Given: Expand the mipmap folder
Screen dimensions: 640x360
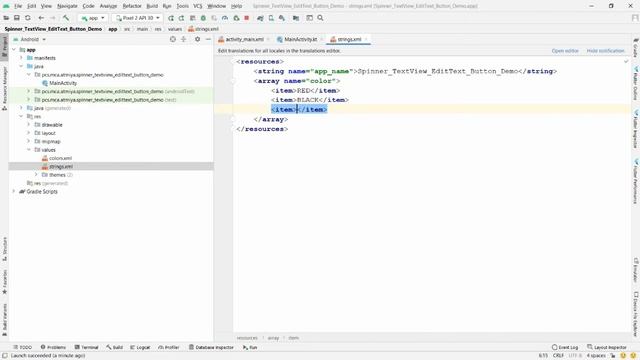Looking at the screenshot, I should tap(29, 141).
